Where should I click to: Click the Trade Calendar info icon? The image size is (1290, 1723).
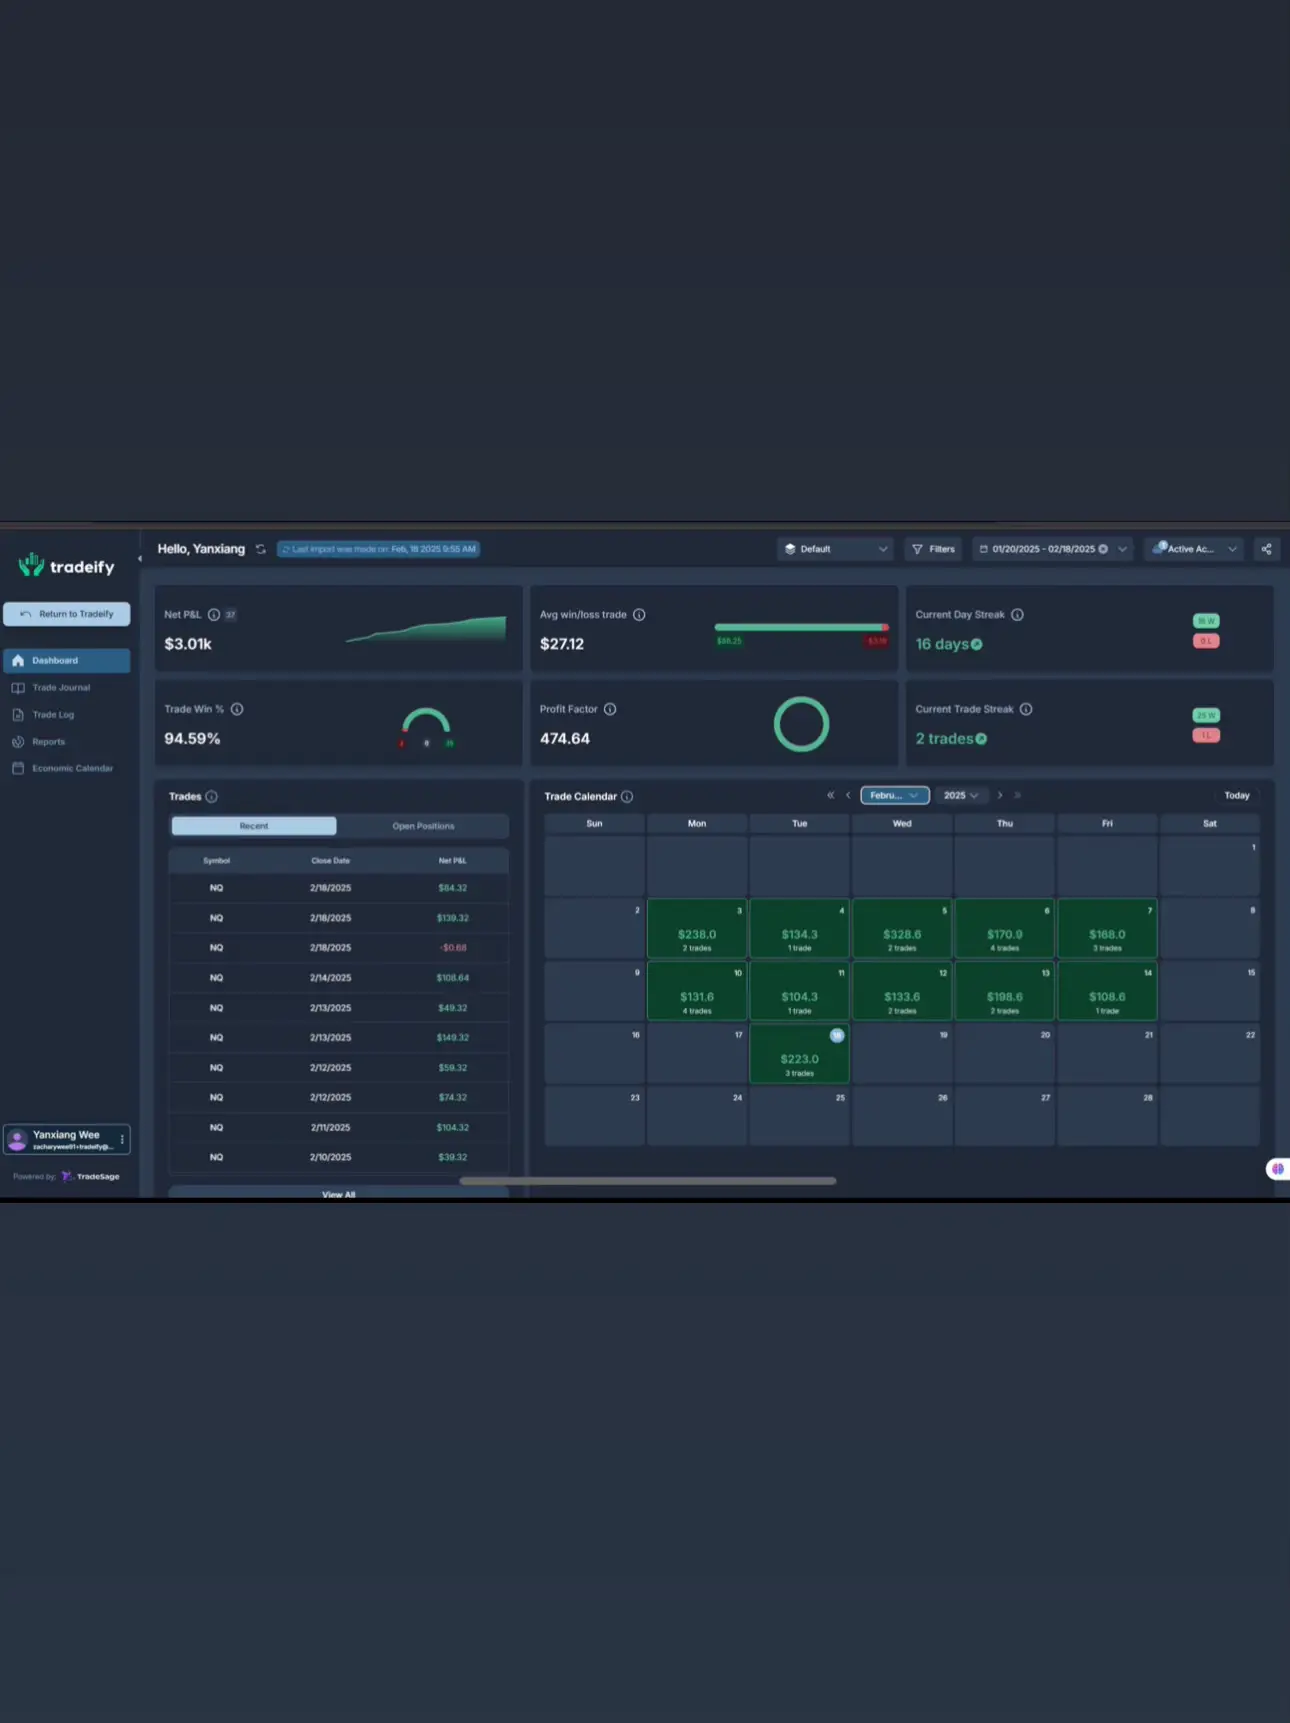(627, 797)
